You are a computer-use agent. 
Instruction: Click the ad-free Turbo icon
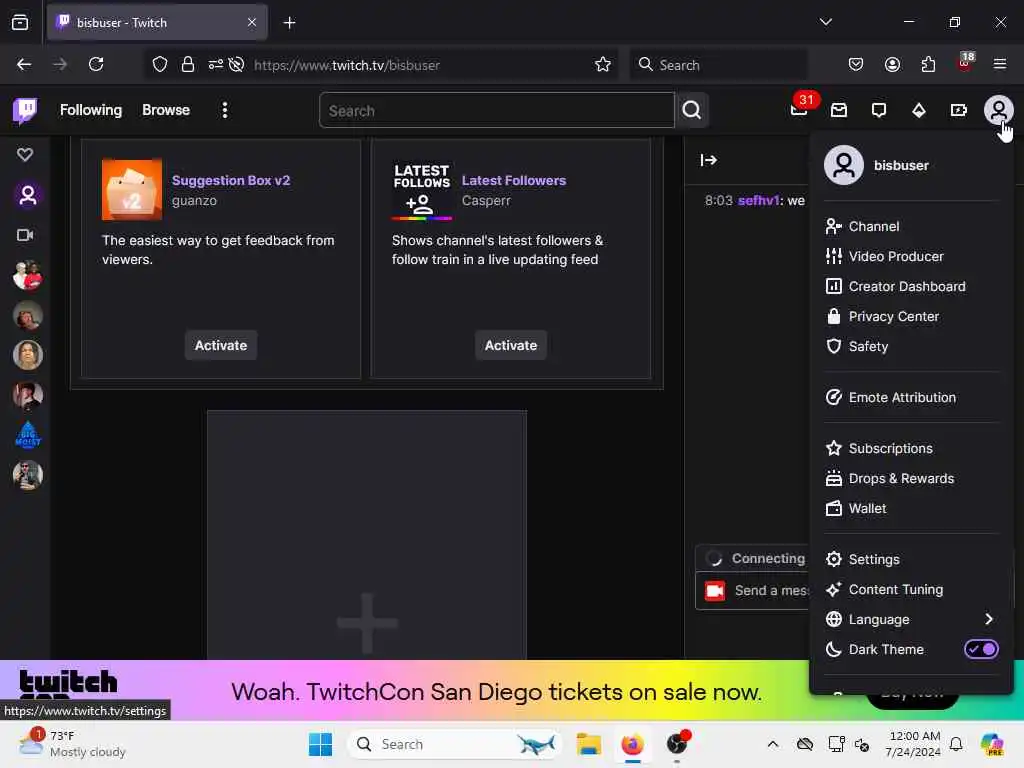coord(958,110)
